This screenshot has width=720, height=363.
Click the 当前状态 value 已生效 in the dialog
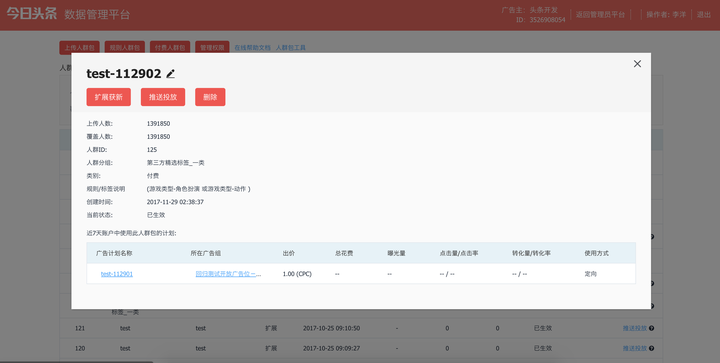(156, 215)
